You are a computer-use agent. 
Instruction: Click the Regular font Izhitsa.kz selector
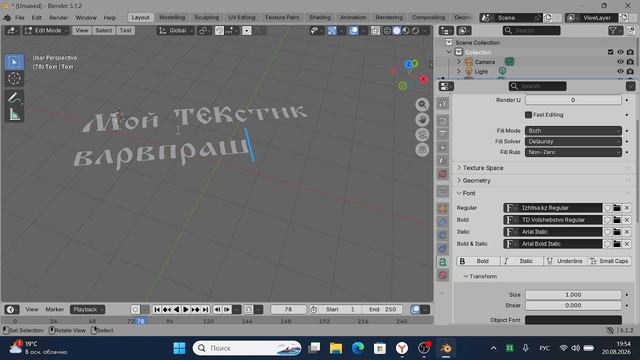tap(553, 208)
